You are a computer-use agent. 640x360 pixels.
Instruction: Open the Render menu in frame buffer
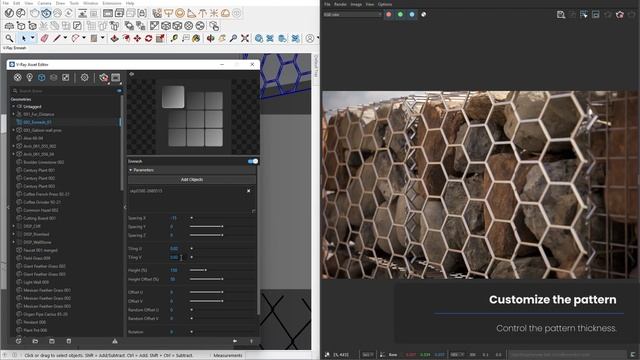pyautogui.click(x=340, y=4)
